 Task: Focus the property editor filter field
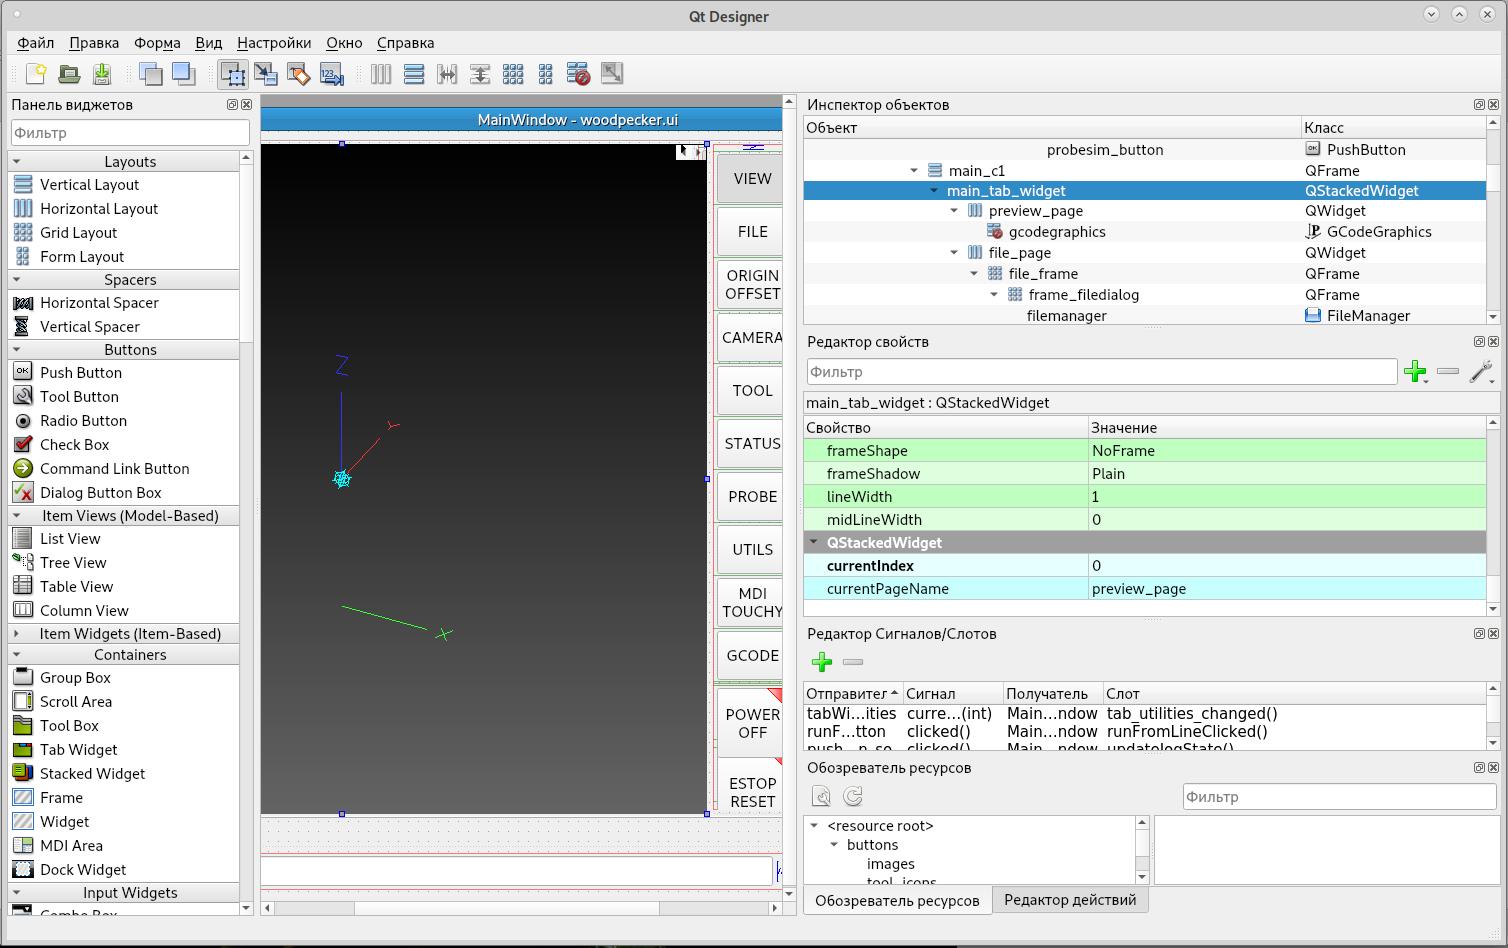1102,372
